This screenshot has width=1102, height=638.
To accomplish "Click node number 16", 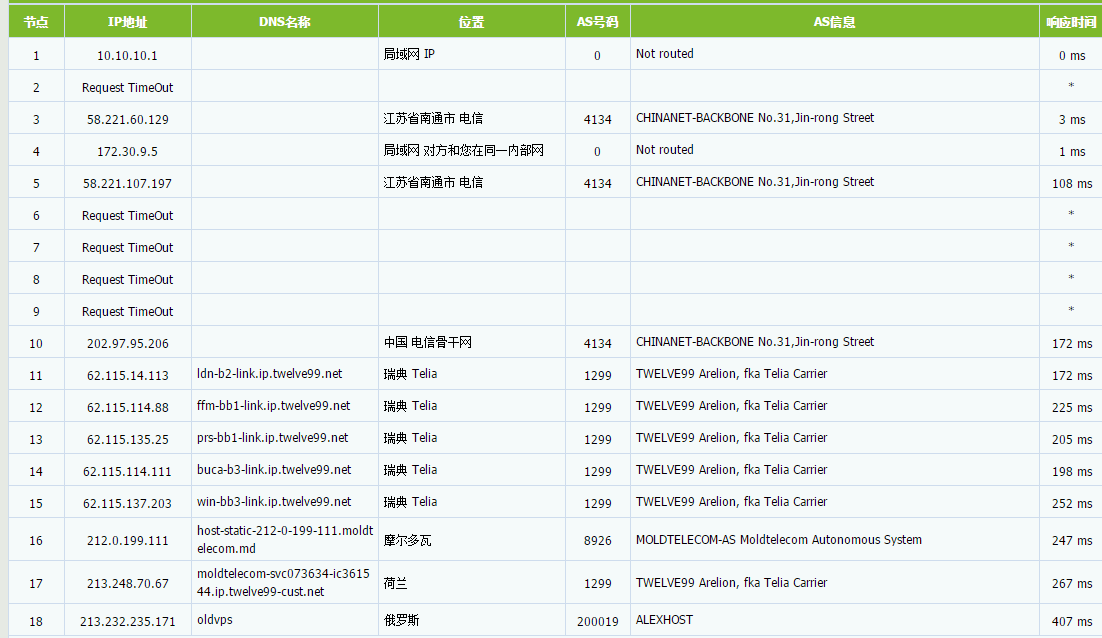I will point(36,541).
